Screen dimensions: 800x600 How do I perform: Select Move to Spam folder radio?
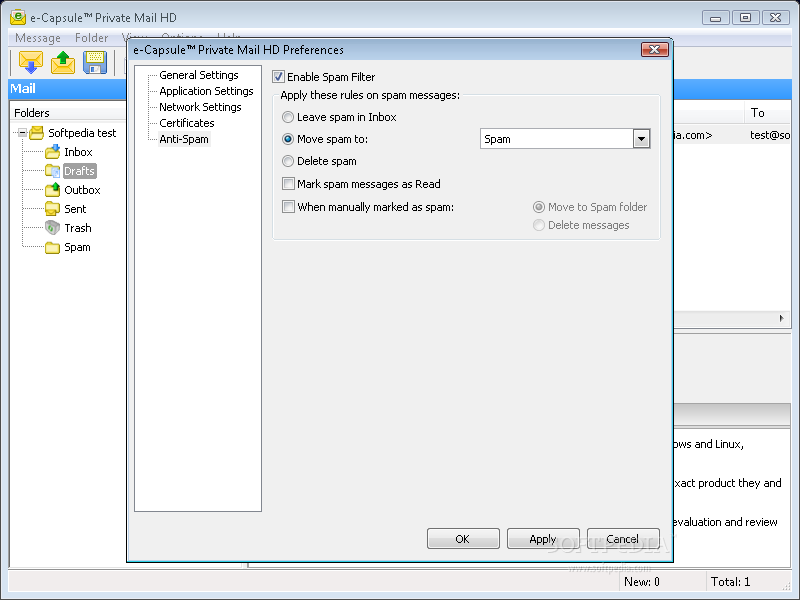(539, 207)
